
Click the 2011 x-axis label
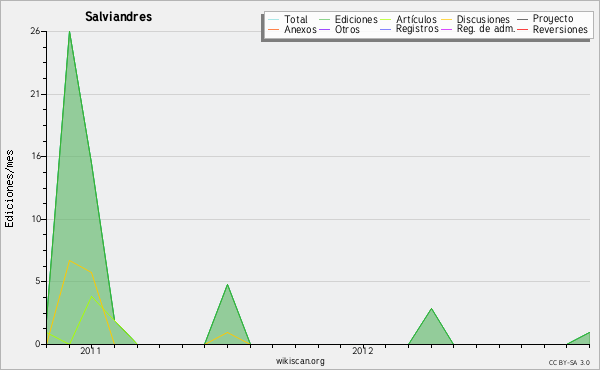click(x=91, y=351)
